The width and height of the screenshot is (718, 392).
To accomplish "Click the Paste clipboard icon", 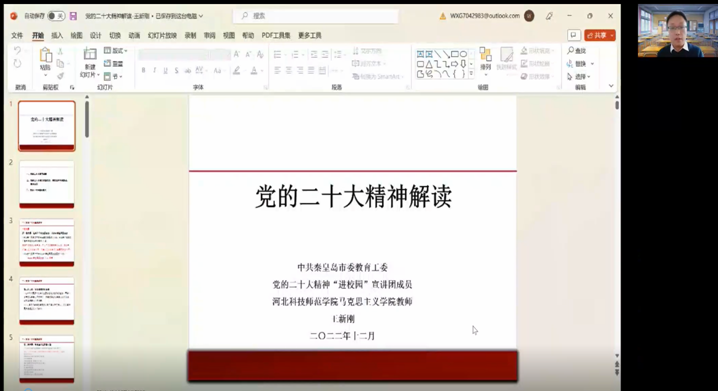I will (45, 55).
